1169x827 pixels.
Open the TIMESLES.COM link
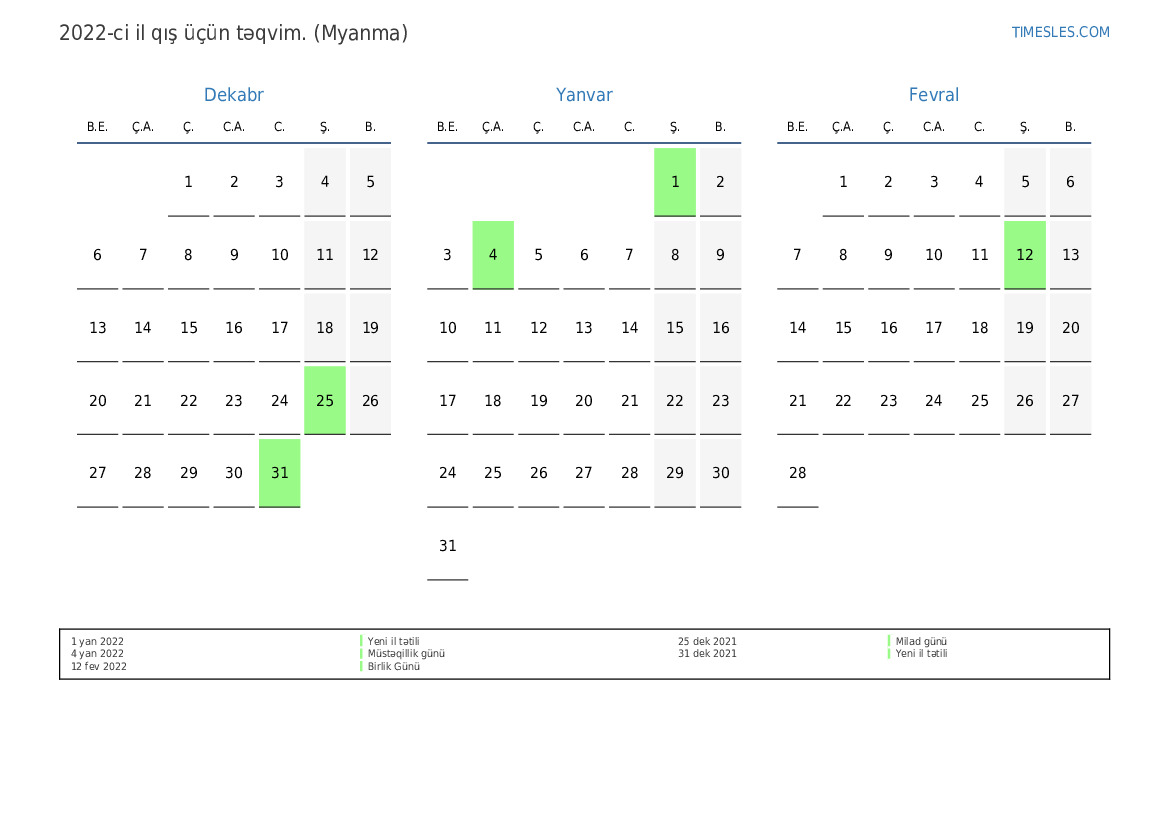1060,32
